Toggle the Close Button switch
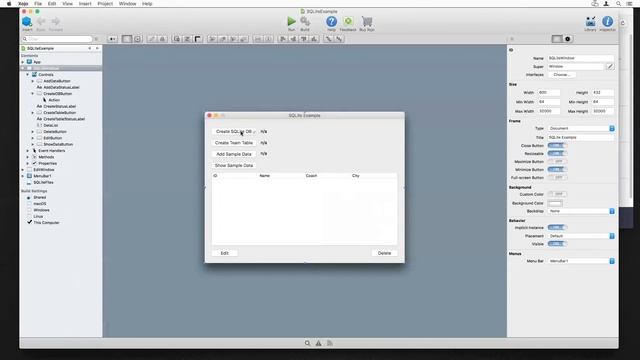The width and height of the screenshot is (640, 360). pos(557,145)
